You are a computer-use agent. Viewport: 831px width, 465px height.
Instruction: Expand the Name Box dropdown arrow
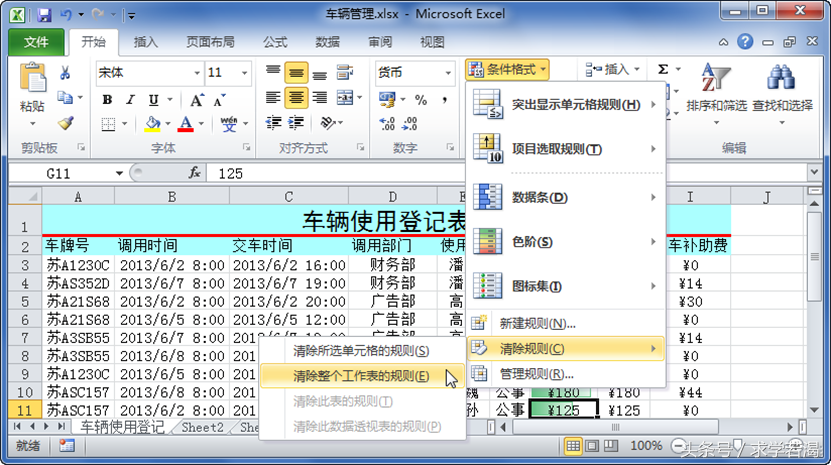[x=119, y=173]
